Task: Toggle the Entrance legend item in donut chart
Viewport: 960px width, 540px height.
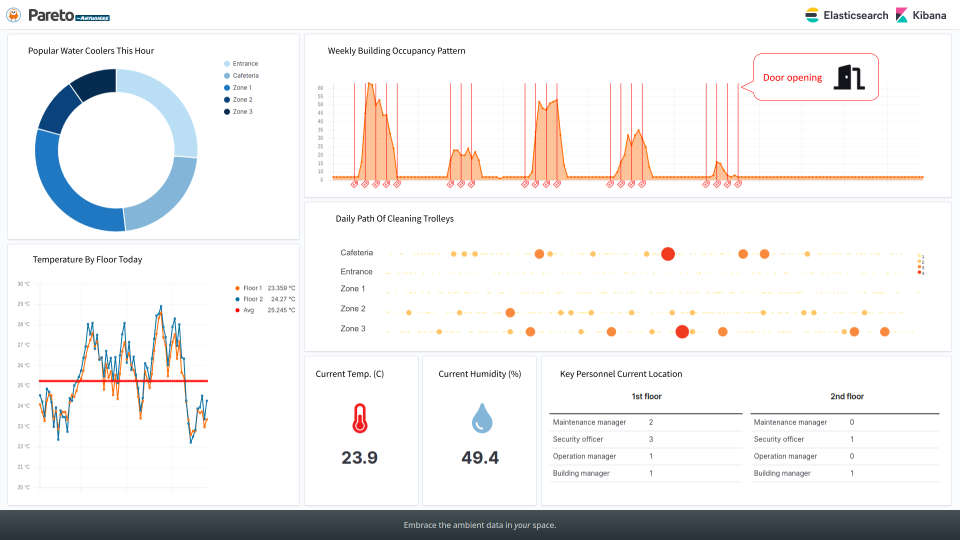Action: (x=245, y=64)
